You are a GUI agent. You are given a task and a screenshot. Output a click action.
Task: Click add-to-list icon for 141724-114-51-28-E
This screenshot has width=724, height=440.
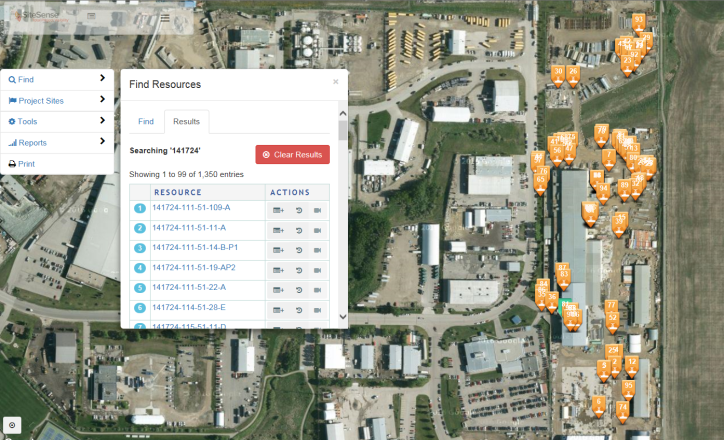pos(278,310)
